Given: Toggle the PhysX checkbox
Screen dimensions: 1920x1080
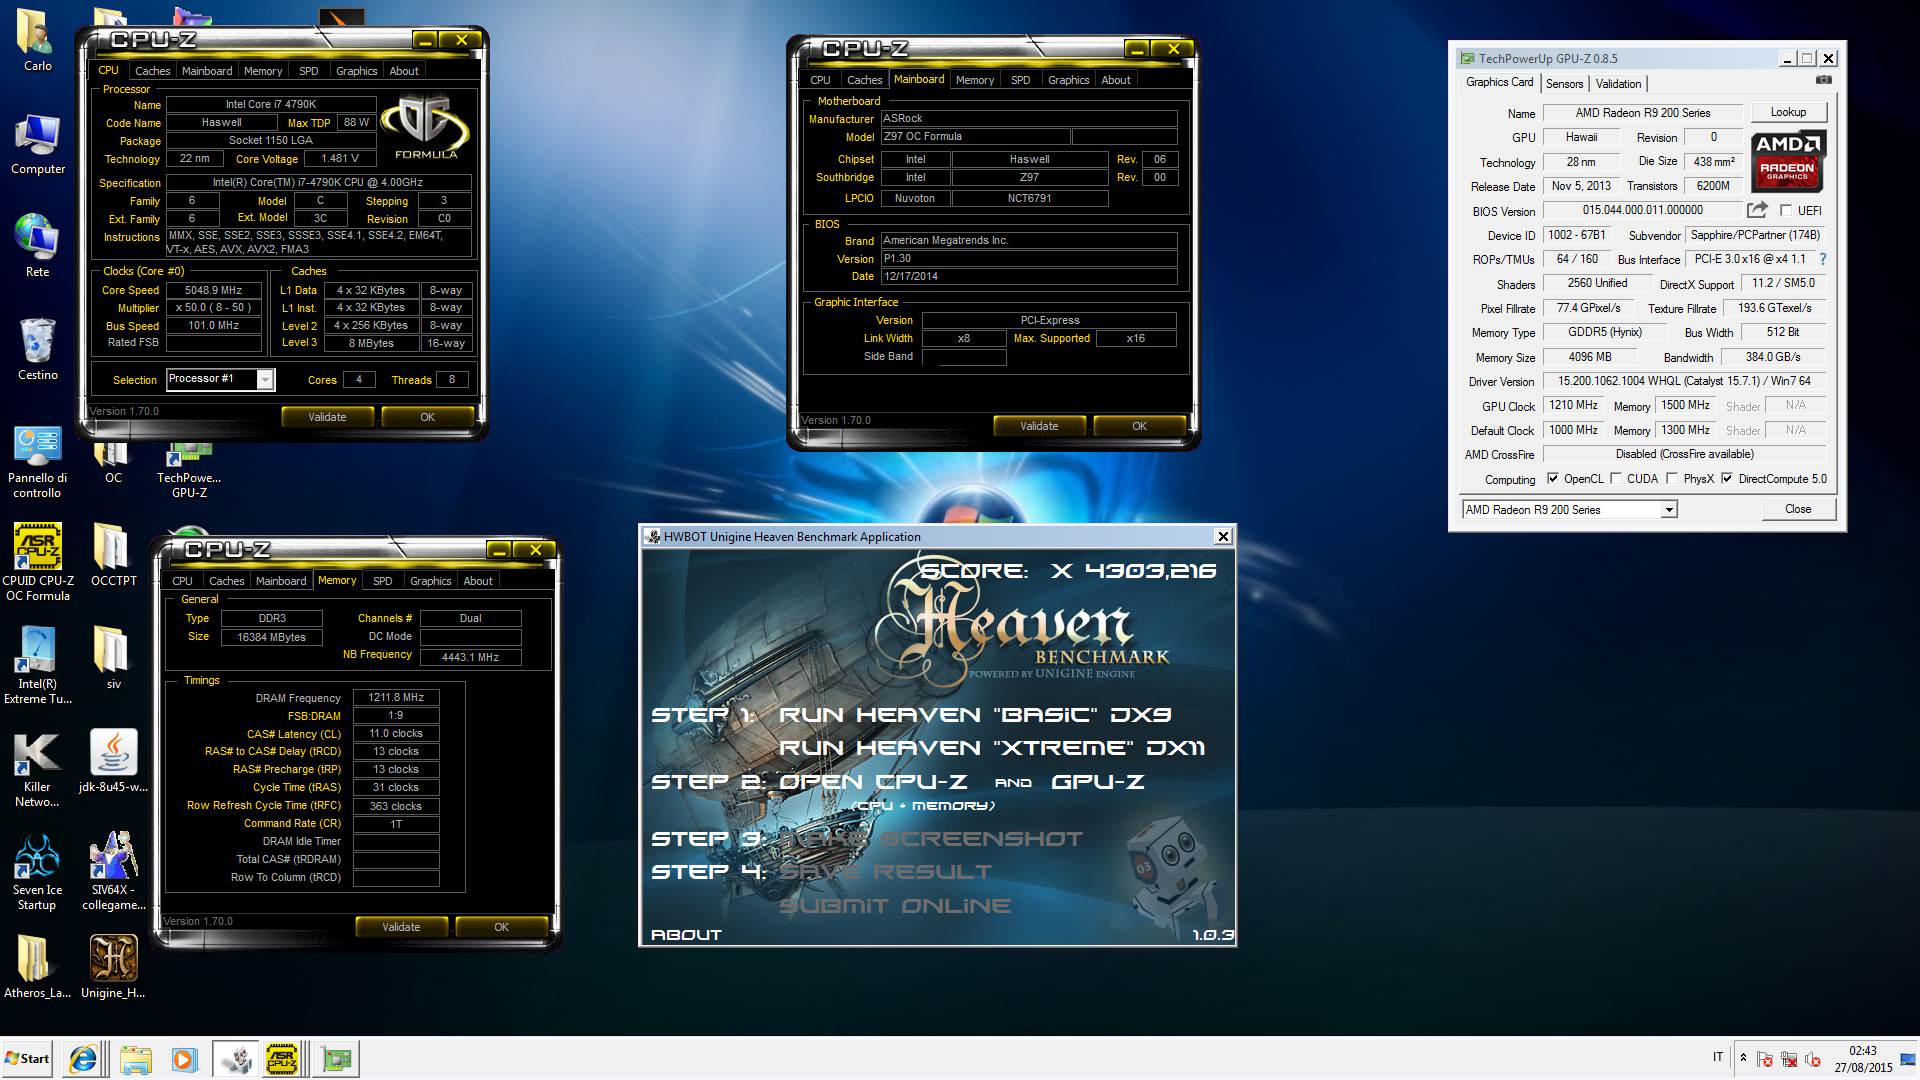Looking at the screenshot, I should 1672,479.
